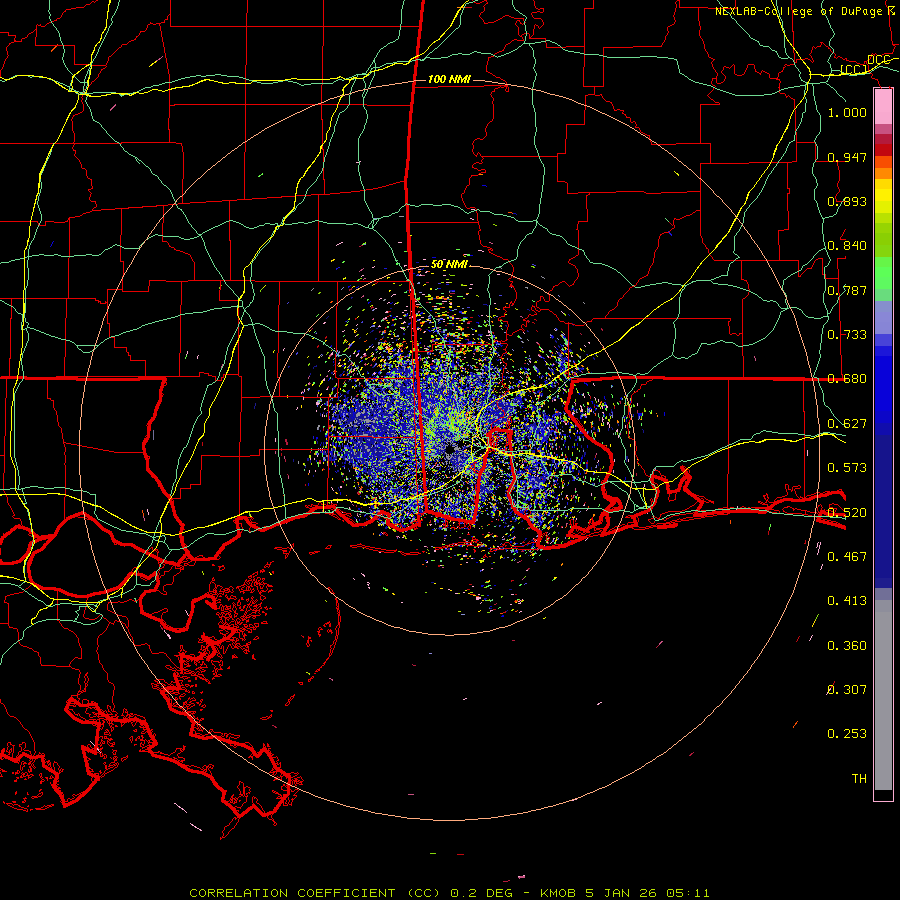The width and height of the screenshot is (900, 900).
Task: Click the 0.893 color scale value
Action: [x=847, y=201]
